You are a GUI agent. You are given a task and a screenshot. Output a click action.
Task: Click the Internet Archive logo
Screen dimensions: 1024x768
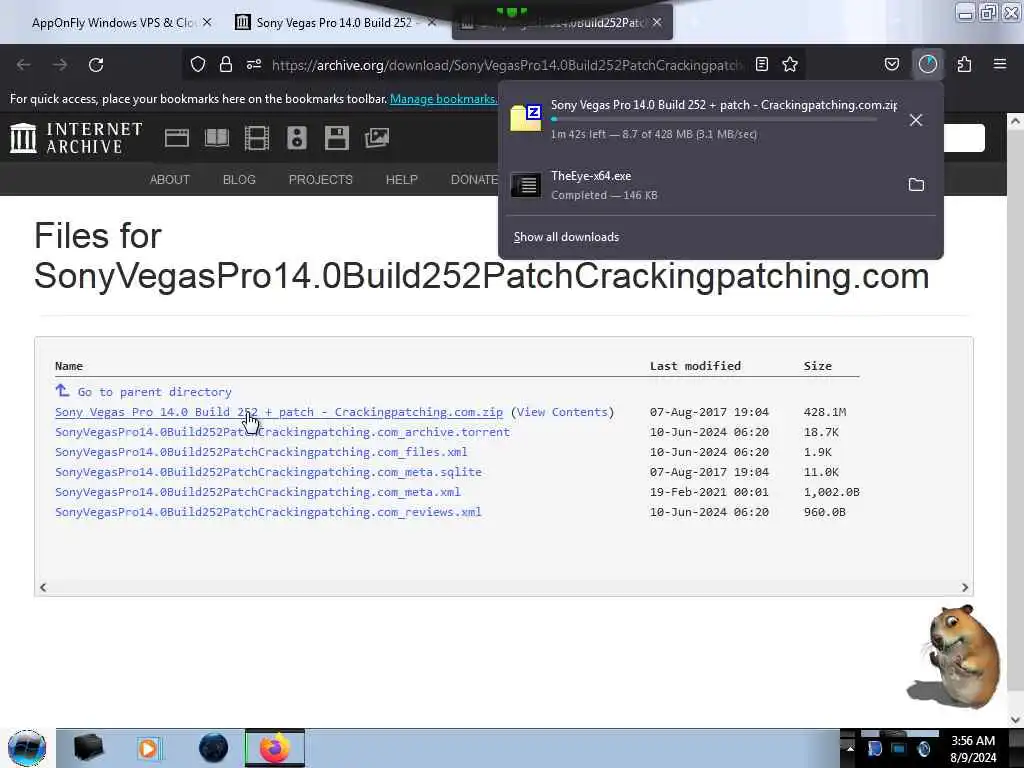coord(76,138)
